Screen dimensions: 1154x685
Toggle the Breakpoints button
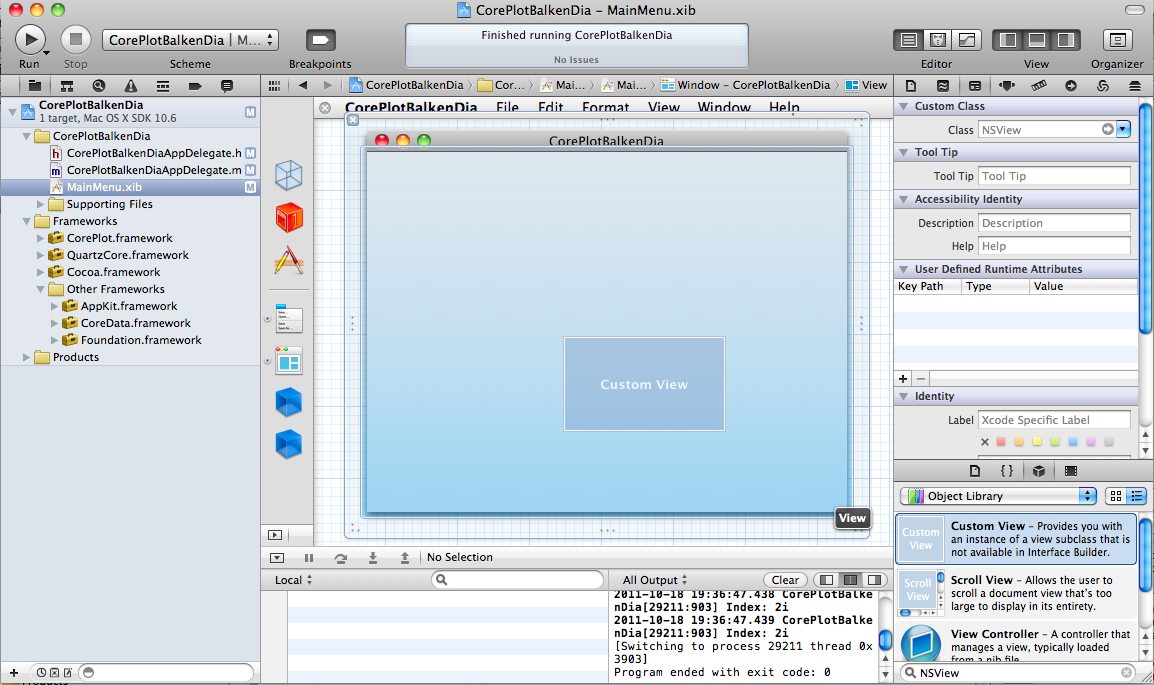point(320,40)
